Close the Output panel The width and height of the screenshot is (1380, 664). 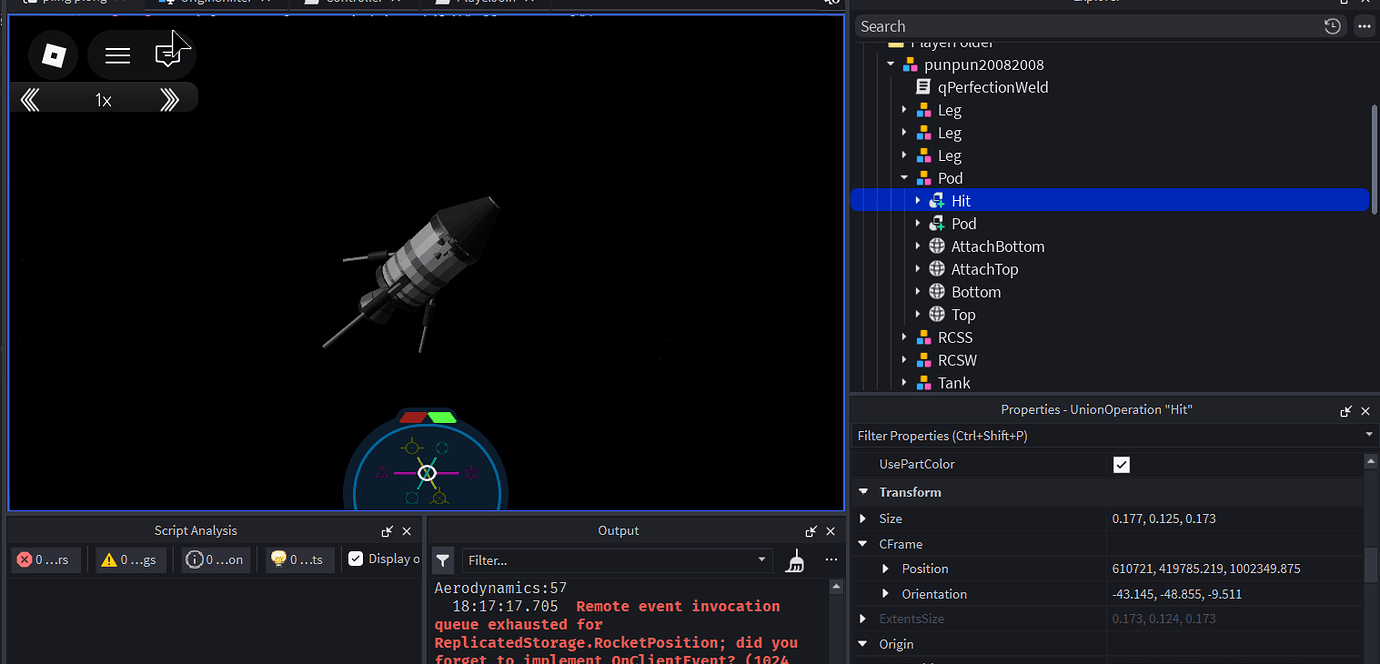(831, 531)
